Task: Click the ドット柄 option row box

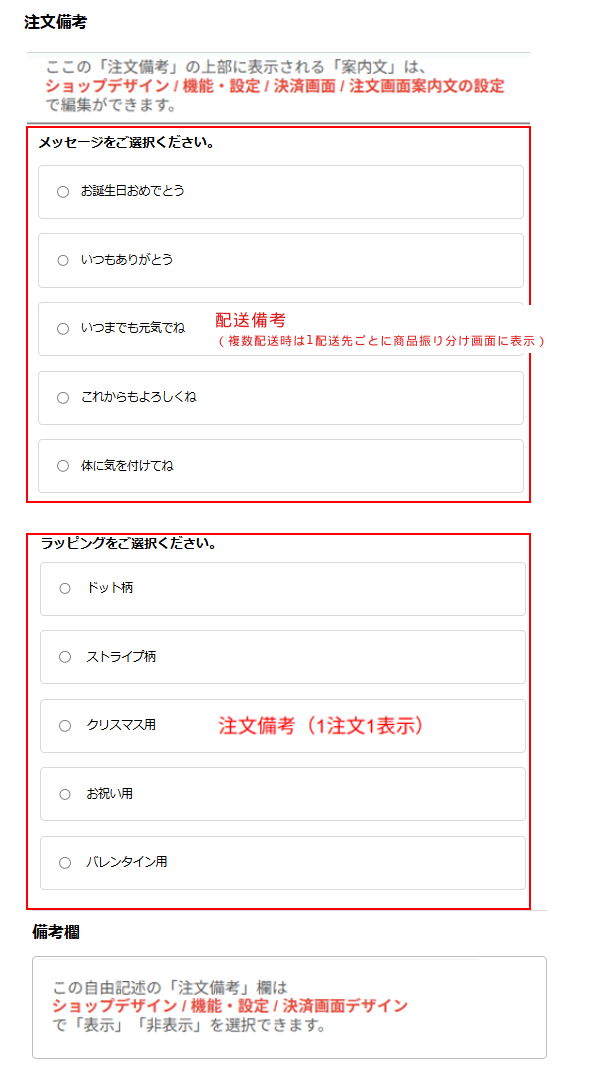Action: pyautogui.click(x=283, y=588)
